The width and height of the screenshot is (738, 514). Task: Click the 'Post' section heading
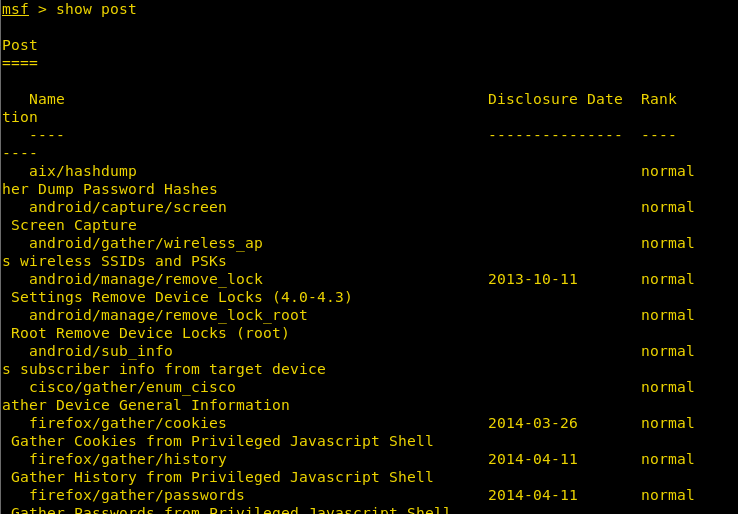click(x=20, y=45)
